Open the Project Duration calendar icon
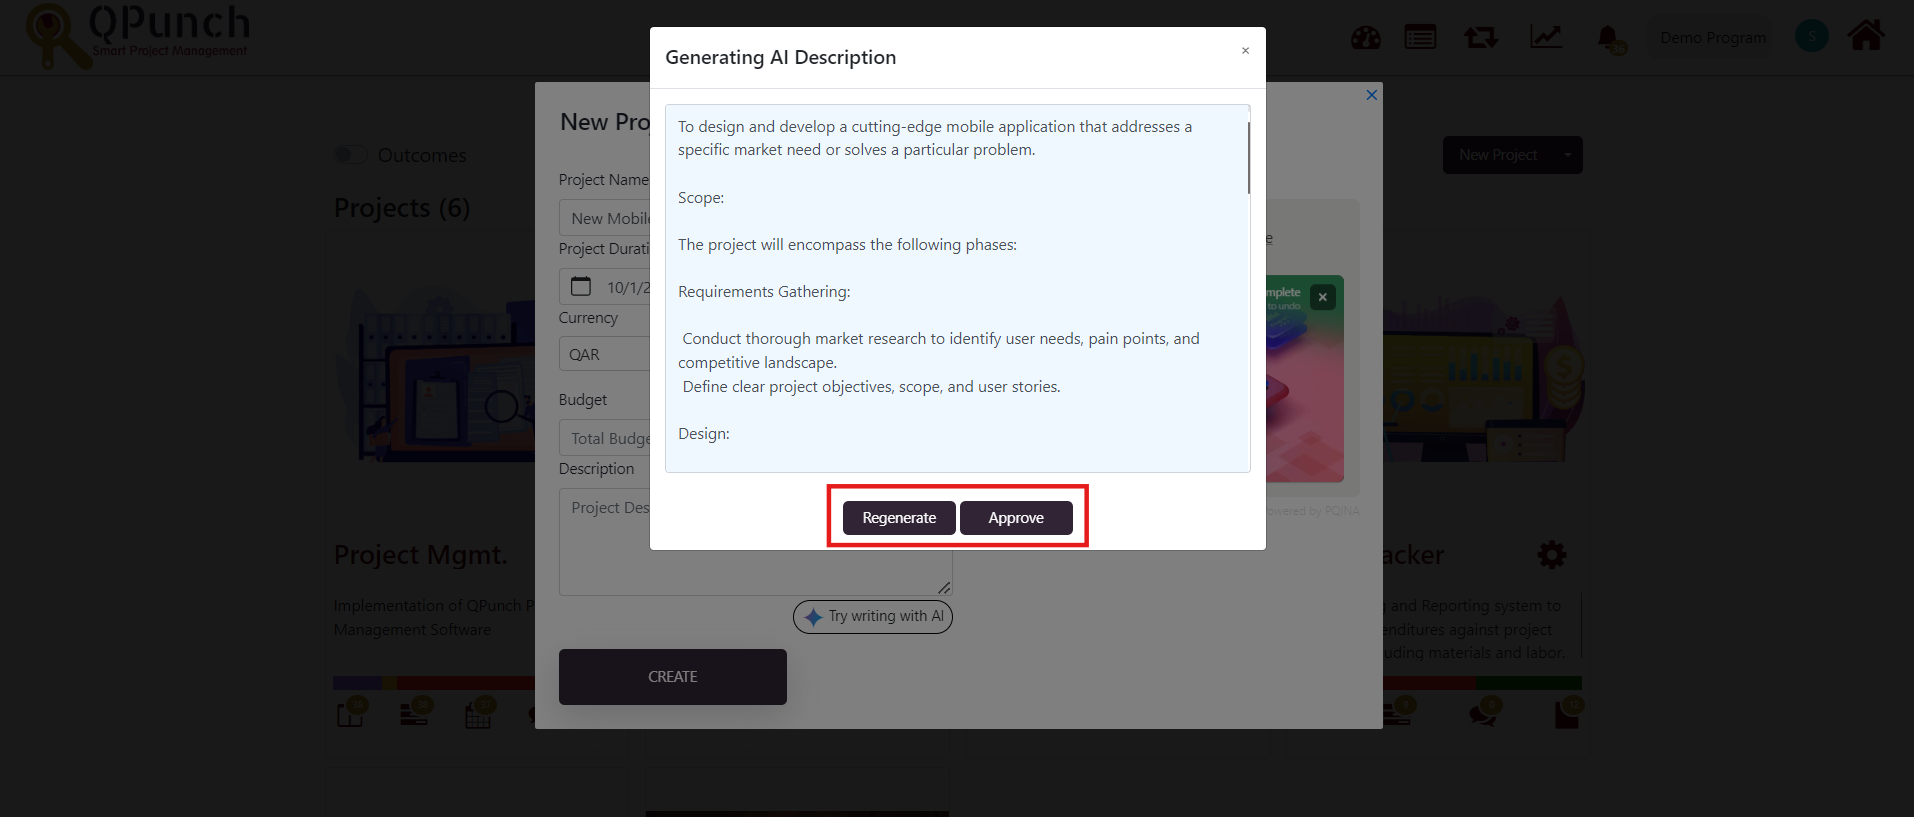Image resolution: width=1914 pixels, height=817 pixels. 581,286
